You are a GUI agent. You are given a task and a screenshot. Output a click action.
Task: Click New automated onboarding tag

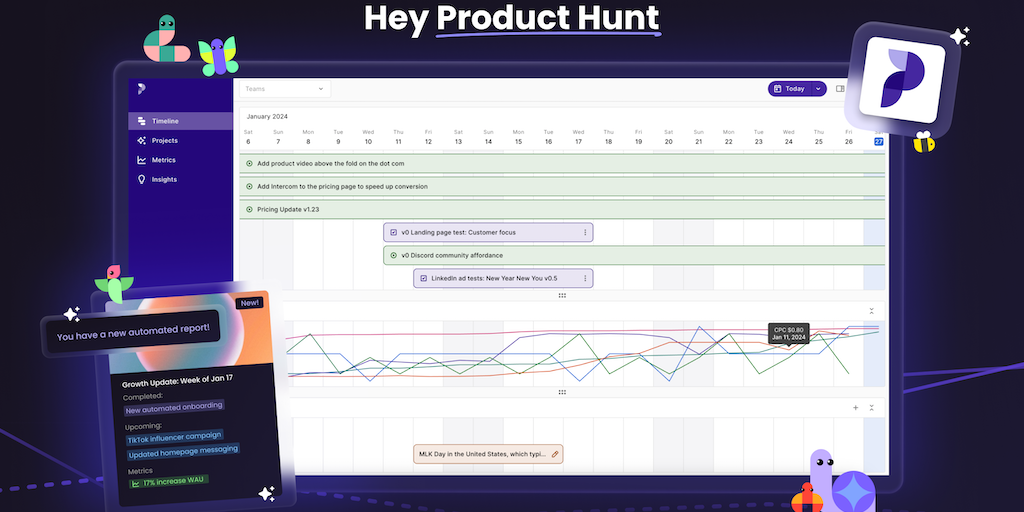[x=174, y=408]
